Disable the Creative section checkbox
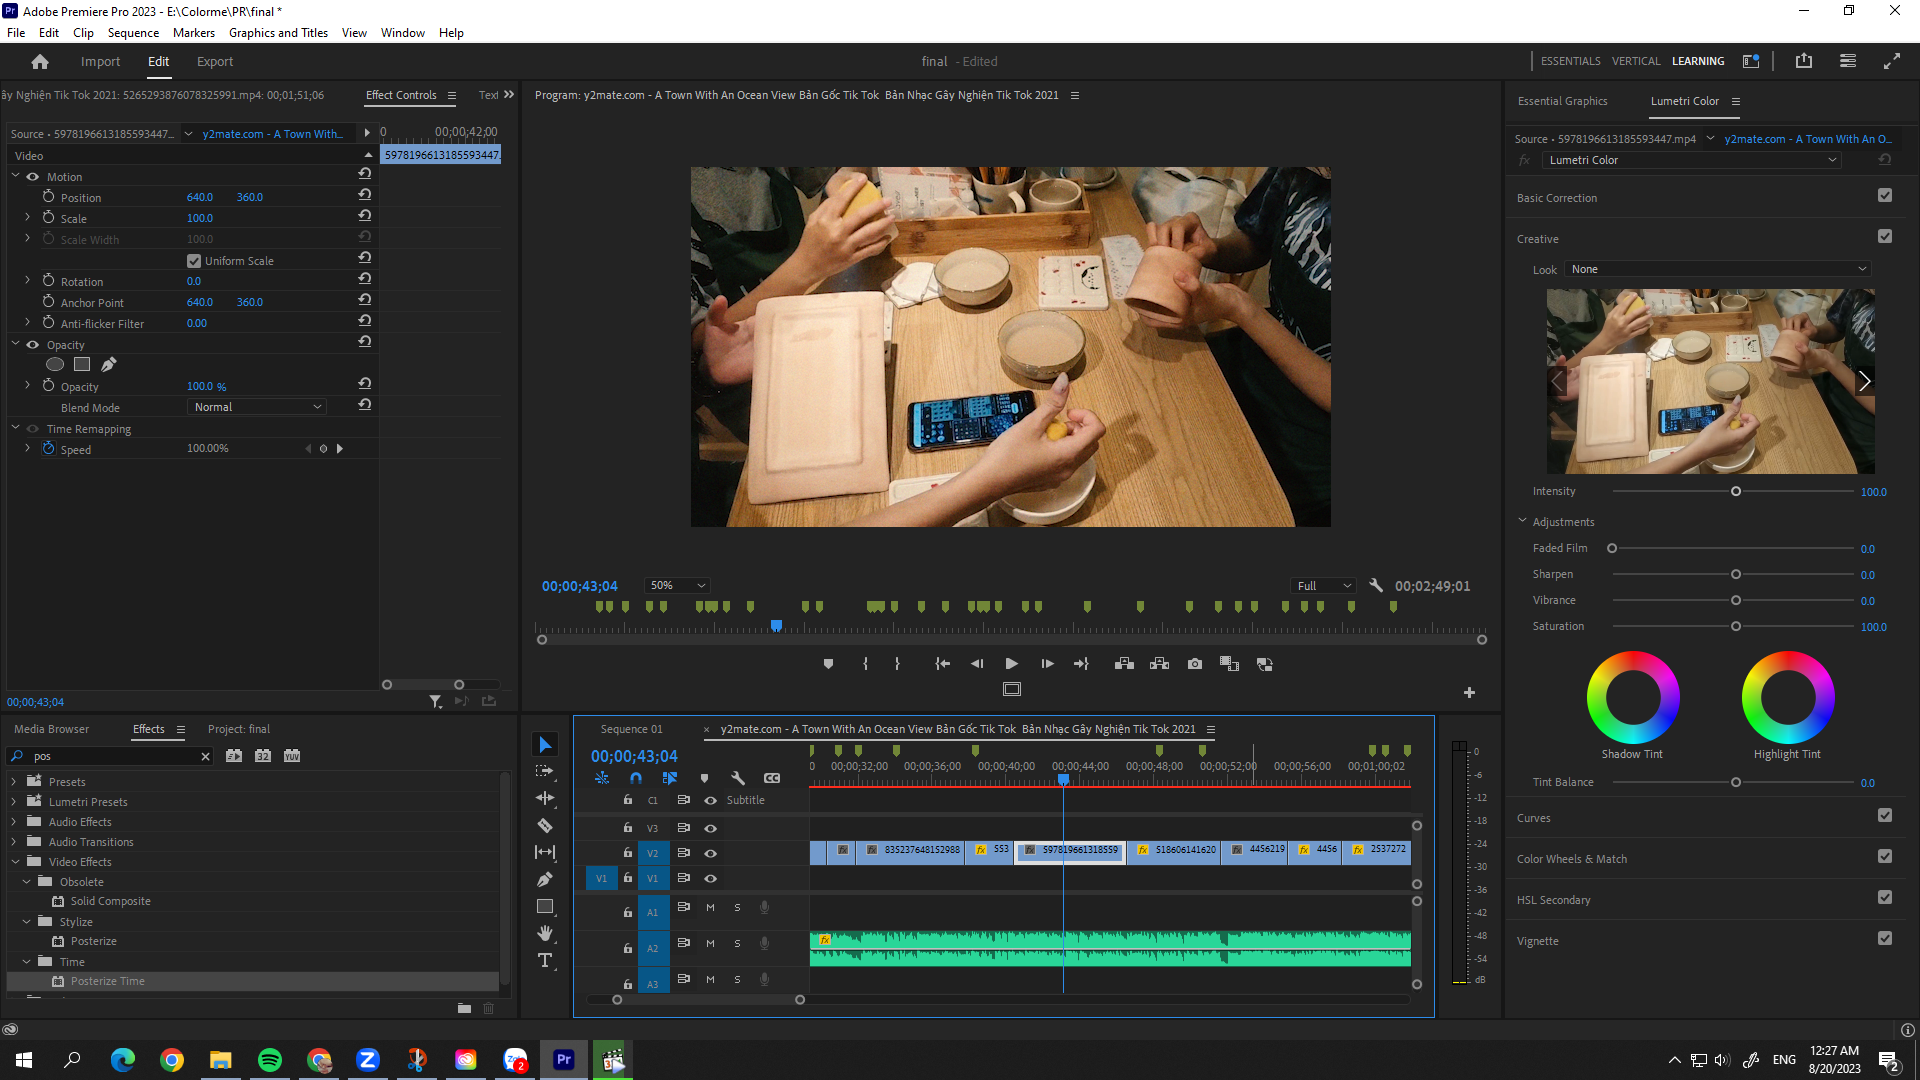The width and height of the screenshot is (1920, 1080). click(1885, 237)
